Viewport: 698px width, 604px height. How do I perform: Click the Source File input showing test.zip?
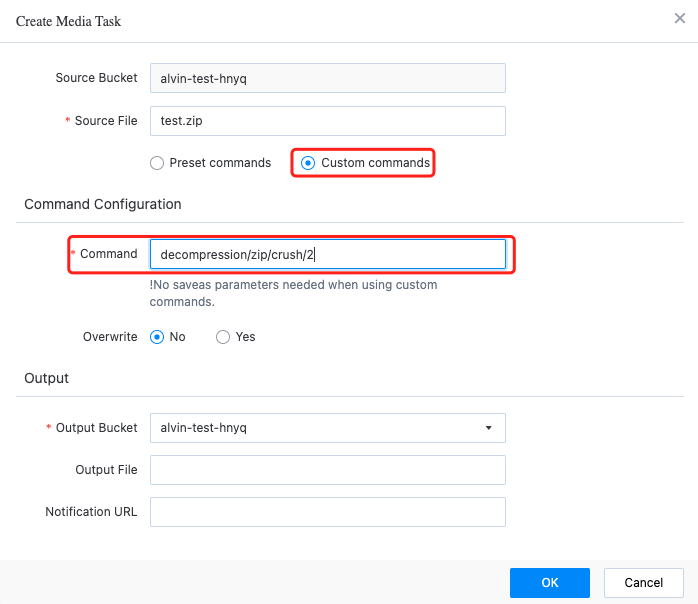point(328,121)
